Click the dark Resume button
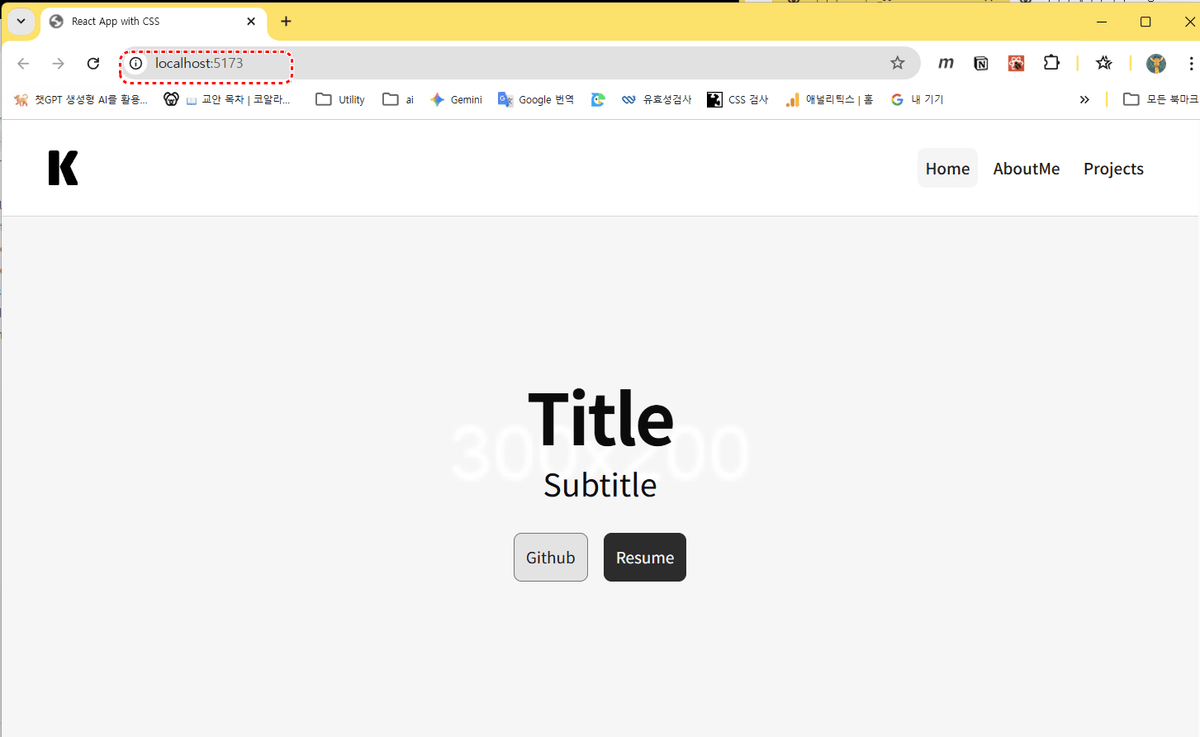This screenshot has height=737, width=1200. click(x=645, y=557)
